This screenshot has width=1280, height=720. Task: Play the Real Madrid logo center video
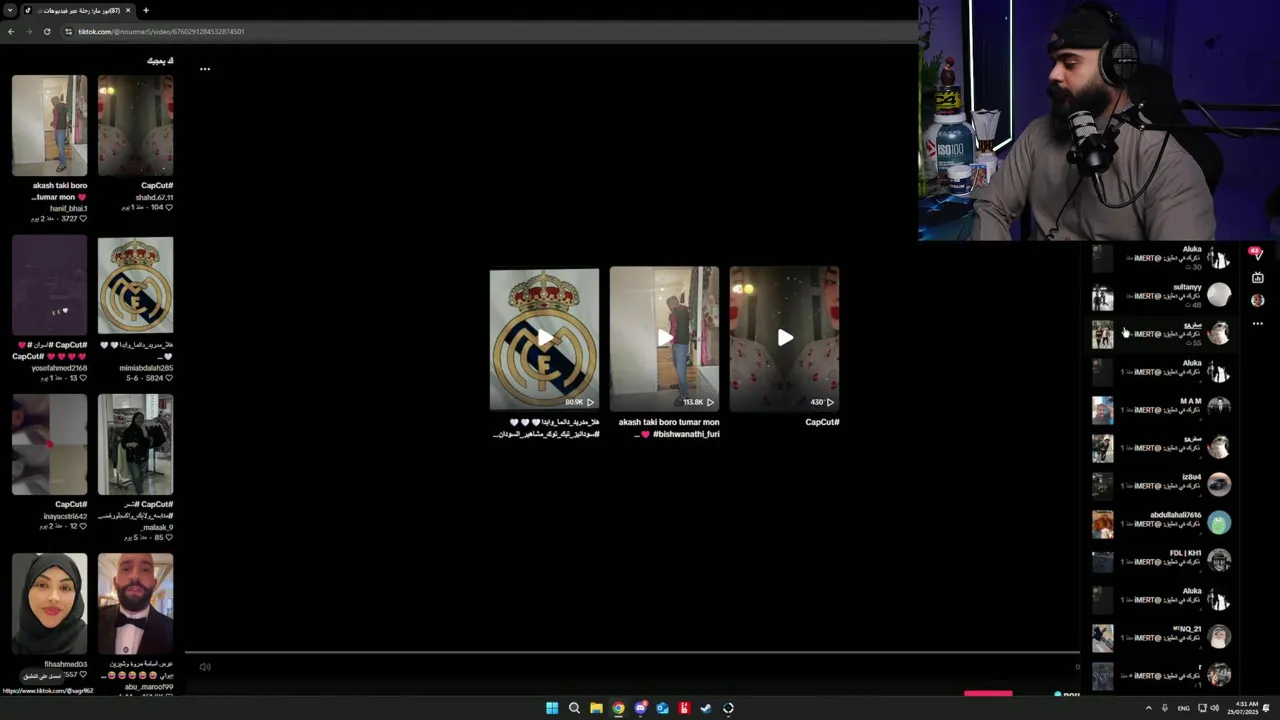click(x=544, y=339)
